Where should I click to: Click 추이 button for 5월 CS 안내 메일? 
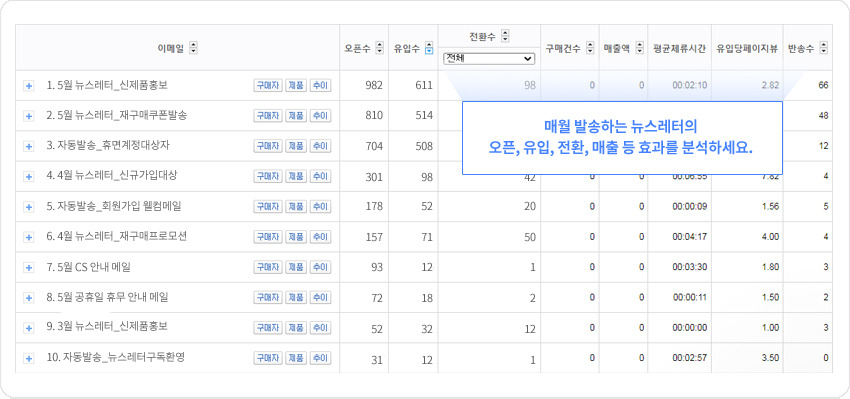tap(320, 268)
